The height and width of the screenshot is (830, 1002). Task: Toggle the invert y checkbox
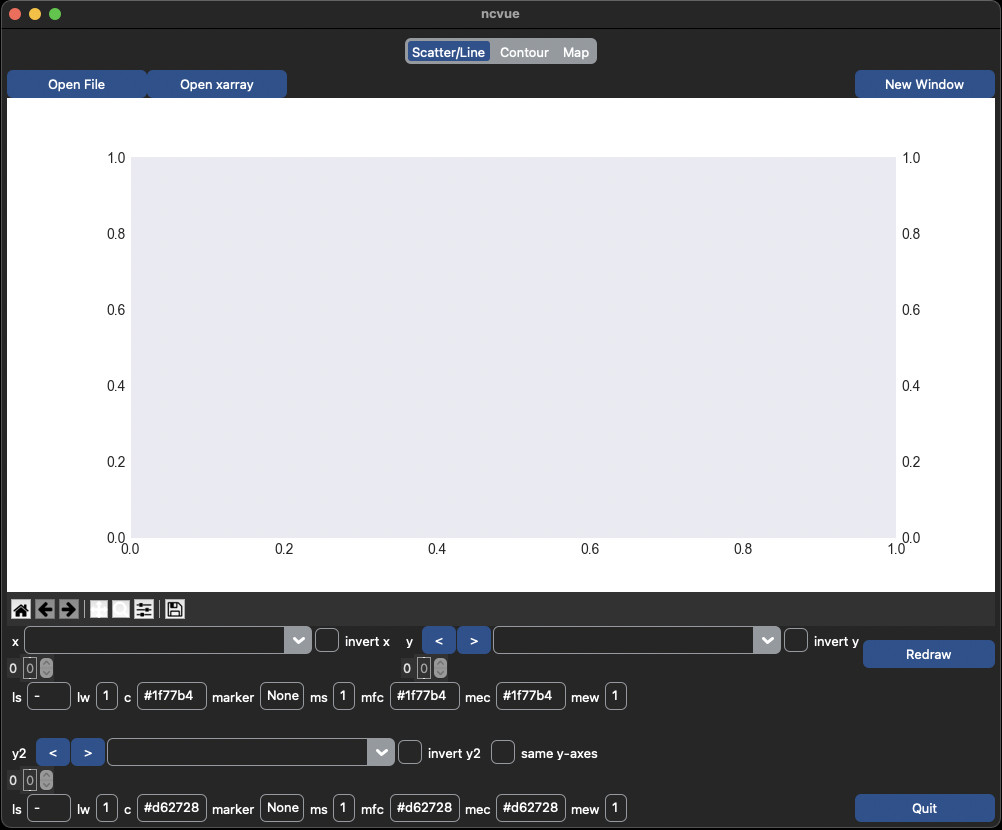(x=796, y=640)
